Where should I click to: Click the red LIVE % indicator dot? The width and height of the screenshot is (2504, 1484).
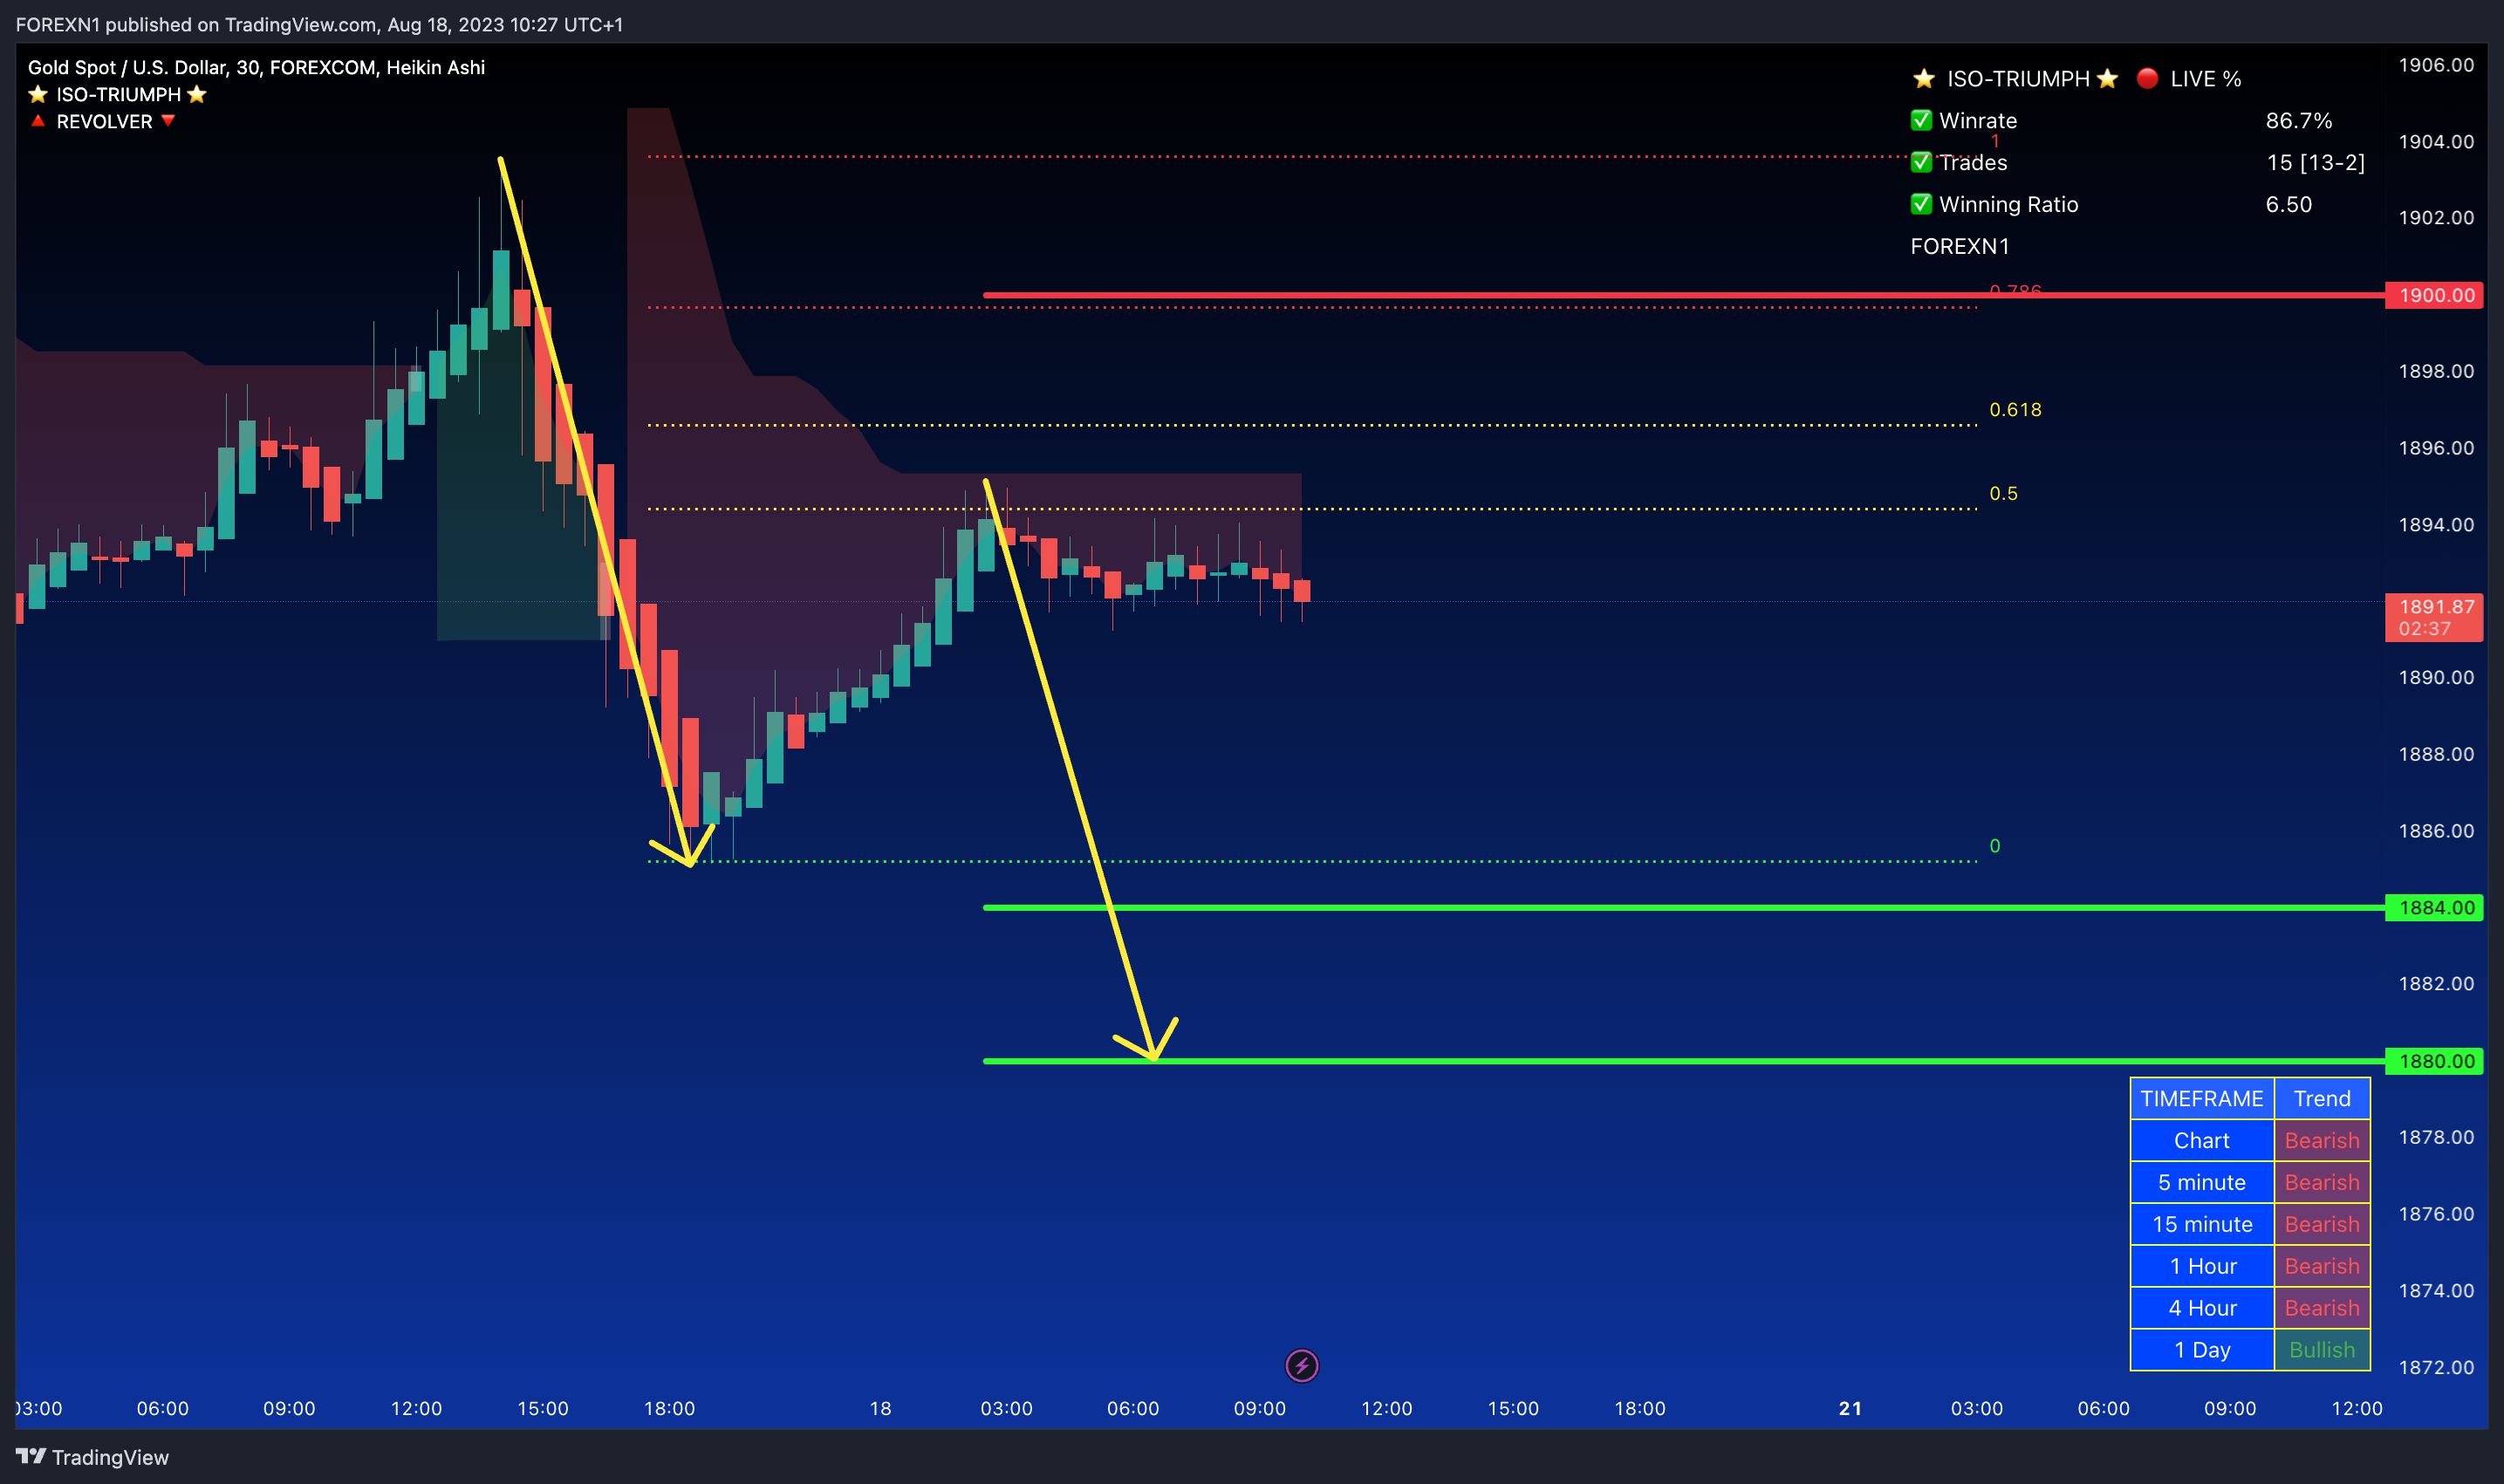tap(2146, 78)
